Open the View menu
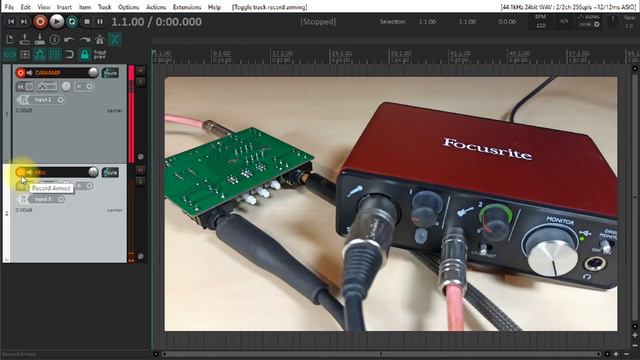Screen dimensions: 640x360 [44, 7]
